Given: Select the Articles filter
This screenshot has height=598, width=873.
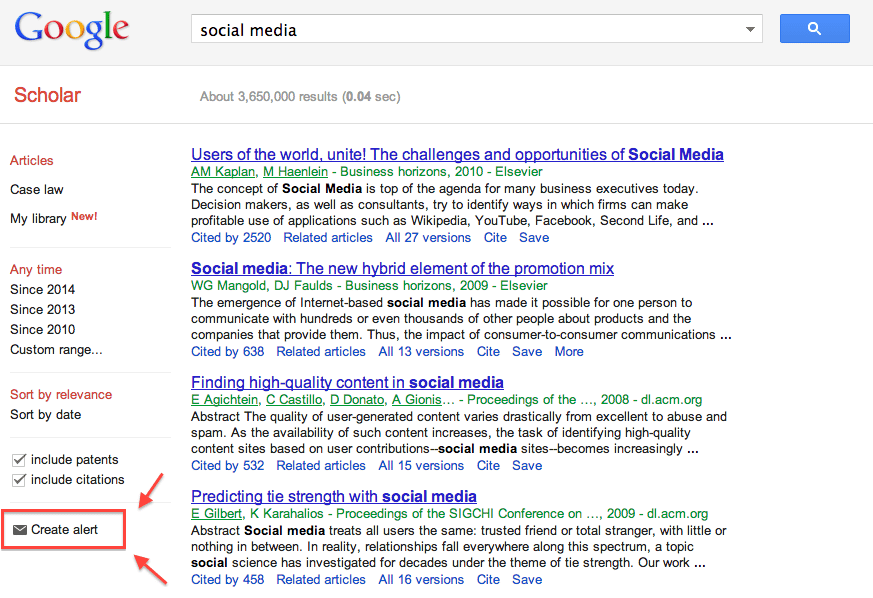Looking at the screenshot, I should [x=32, y=160].
